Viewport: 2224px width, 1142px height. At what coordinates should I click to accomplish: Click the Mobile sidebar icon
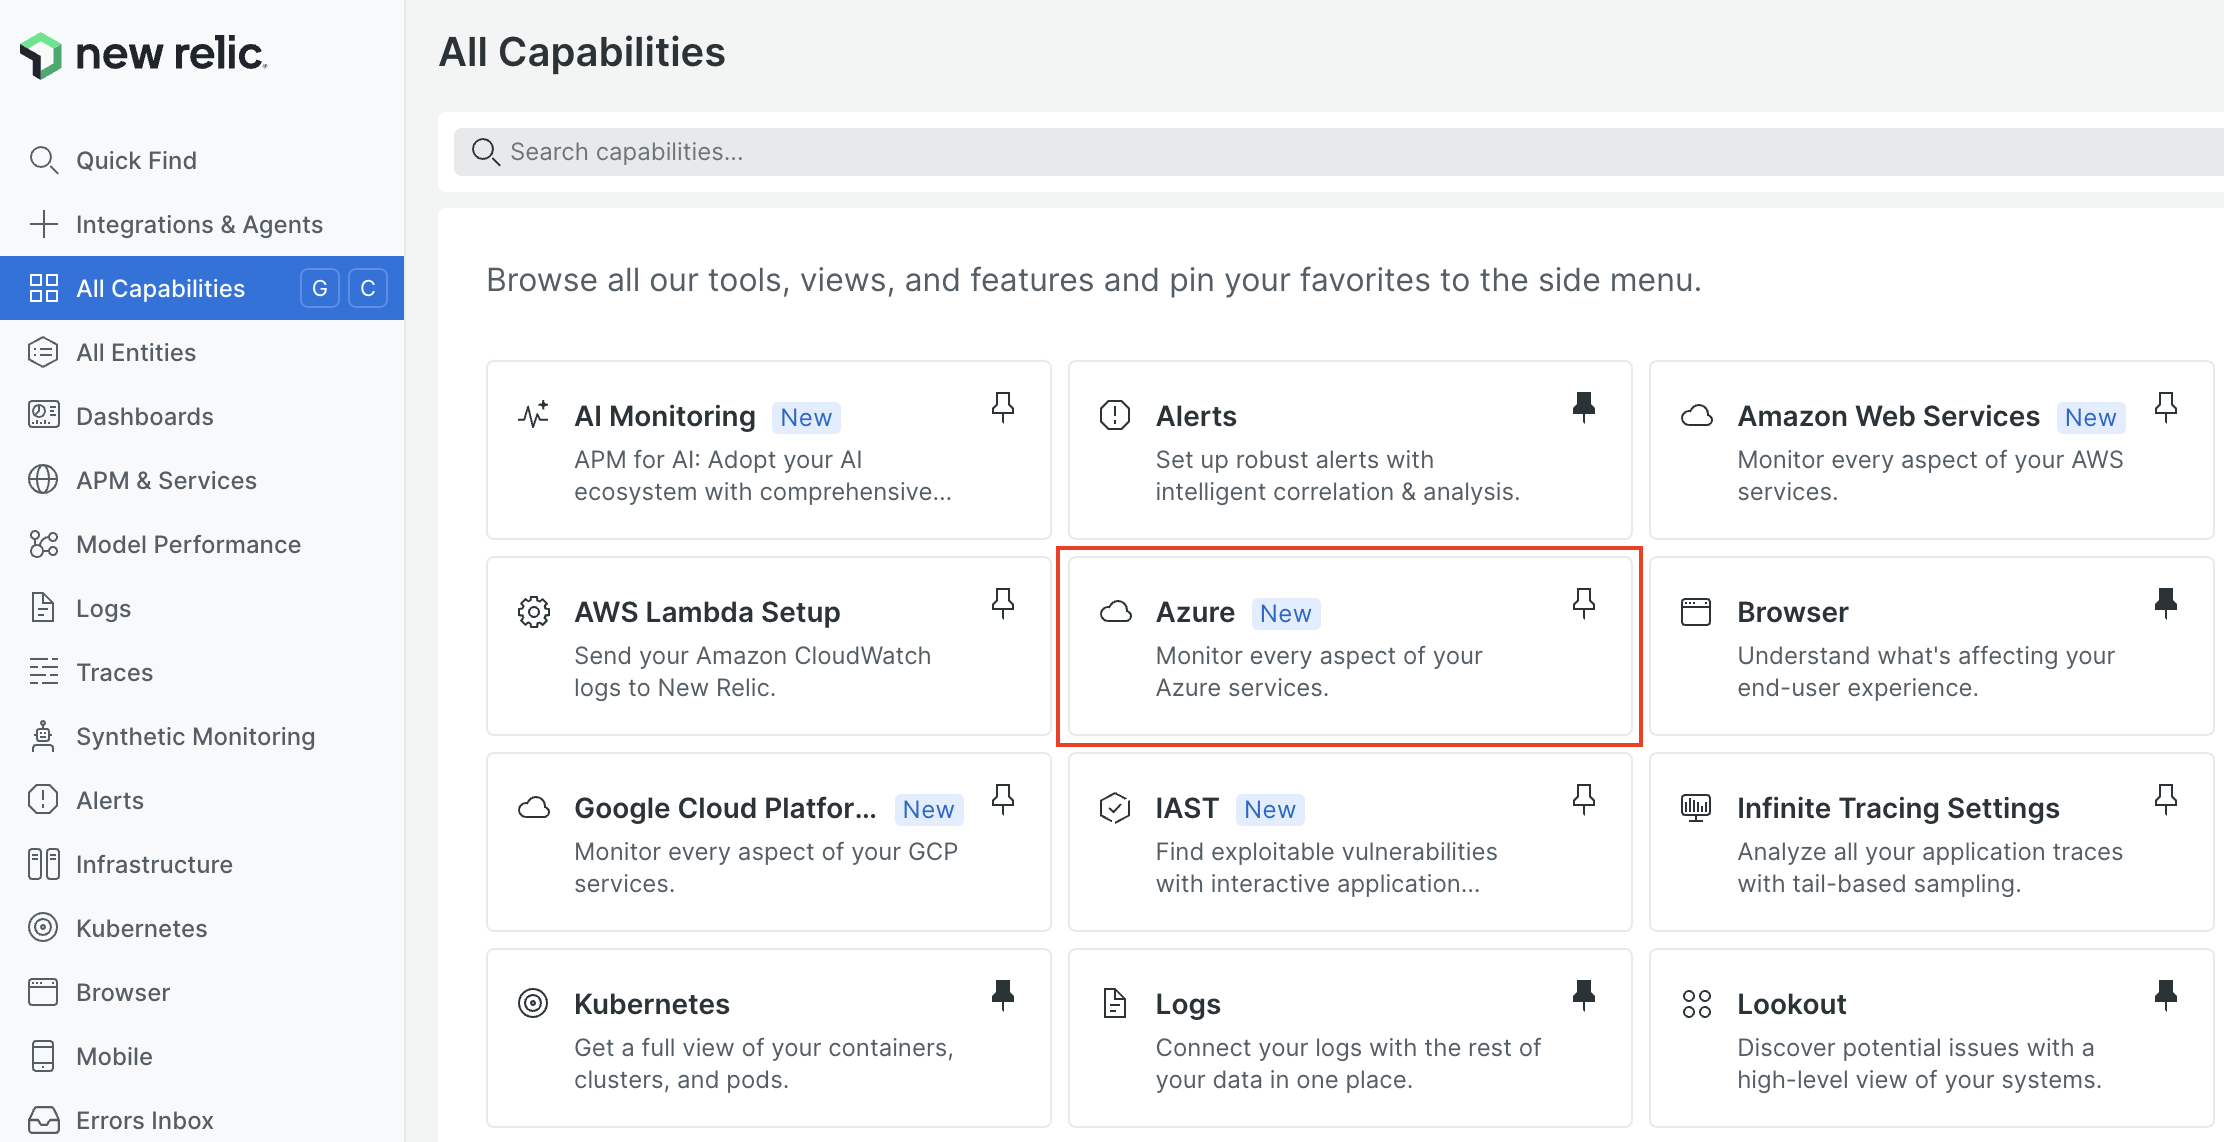43,1056
